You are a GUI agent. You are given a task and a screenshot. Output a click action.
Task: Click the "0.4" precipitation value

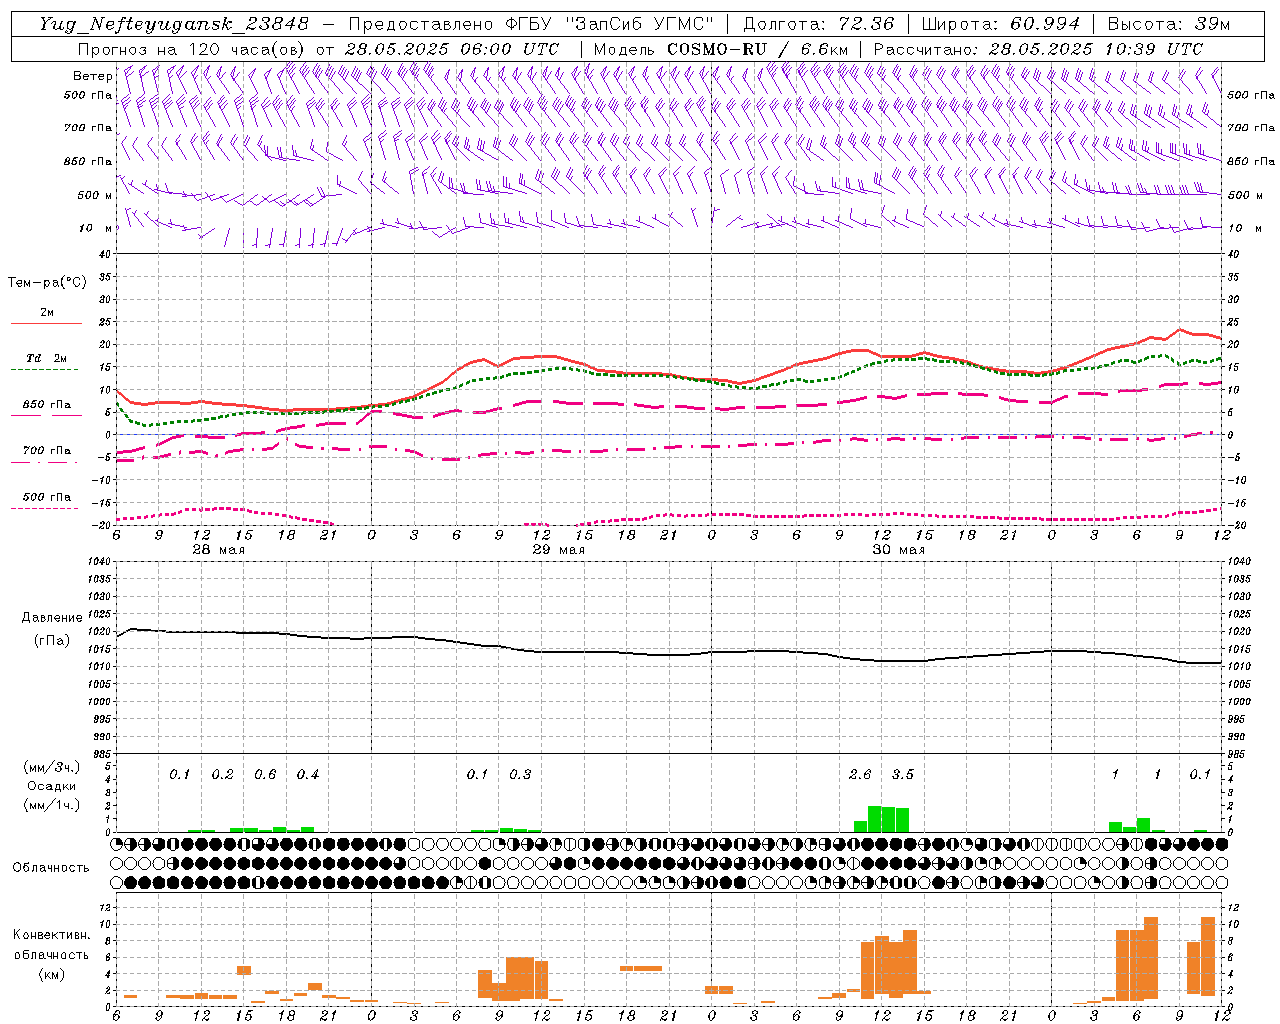[x=308, y=775]
